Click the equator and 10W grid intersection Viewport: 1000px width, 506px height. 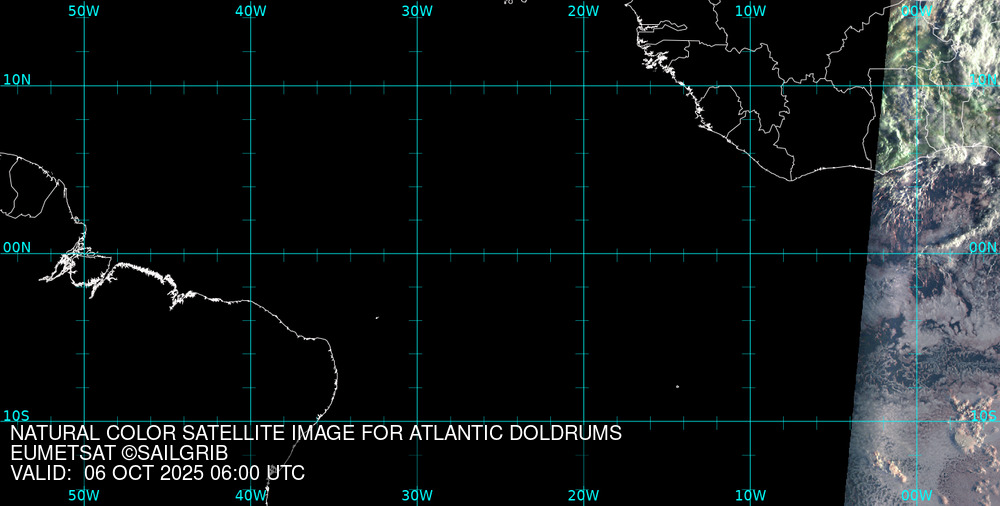(750, 253)
